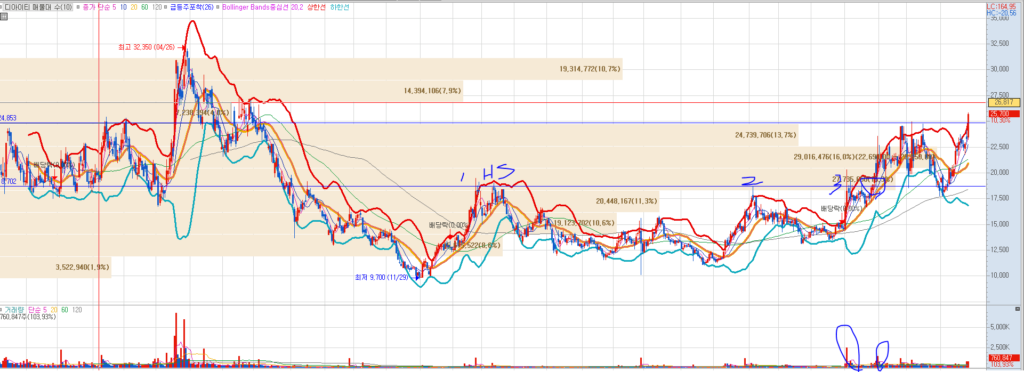Select the stock name label (10) at chart top-left

39,7
